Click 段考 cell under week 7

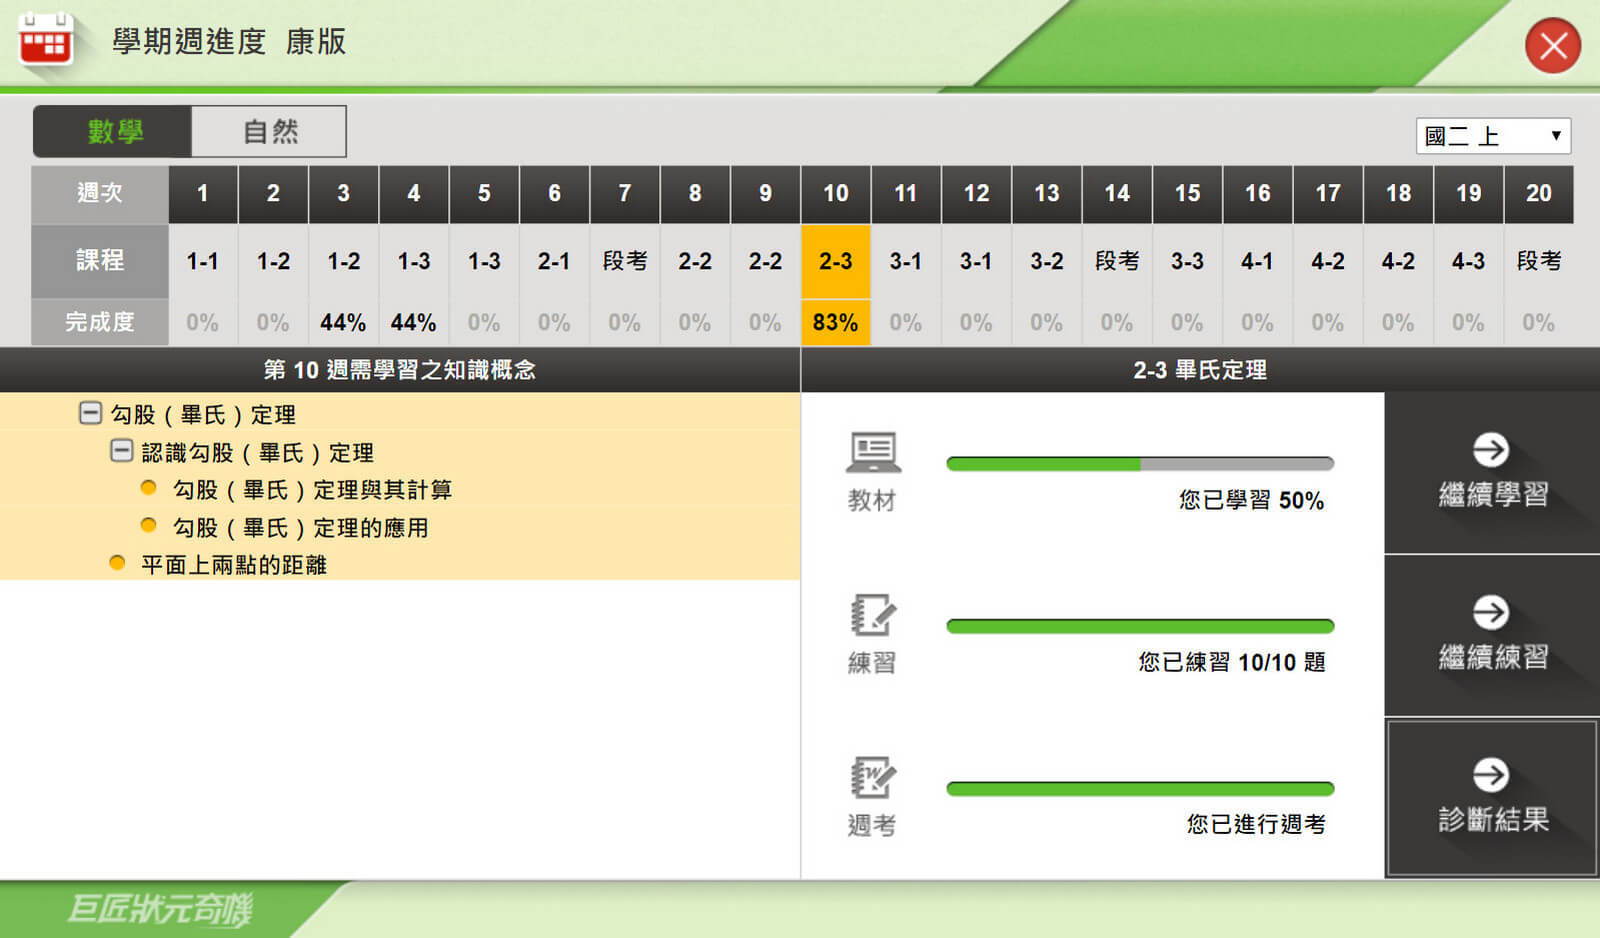coord(625,261)
